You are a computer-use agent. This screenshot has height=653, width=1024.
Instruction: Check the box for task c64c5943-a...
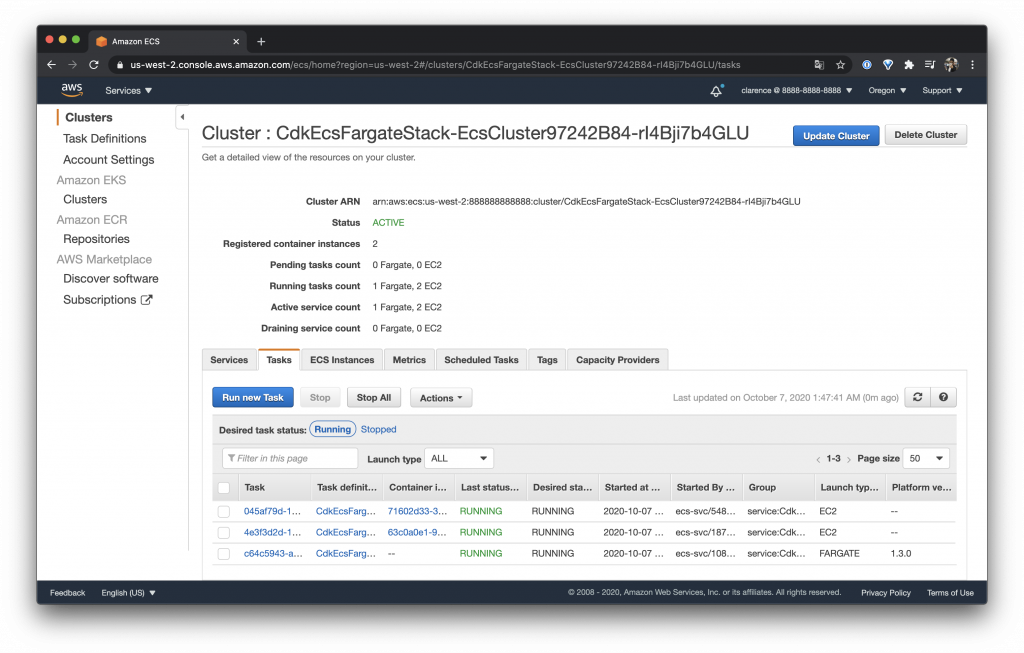point(224,554)
